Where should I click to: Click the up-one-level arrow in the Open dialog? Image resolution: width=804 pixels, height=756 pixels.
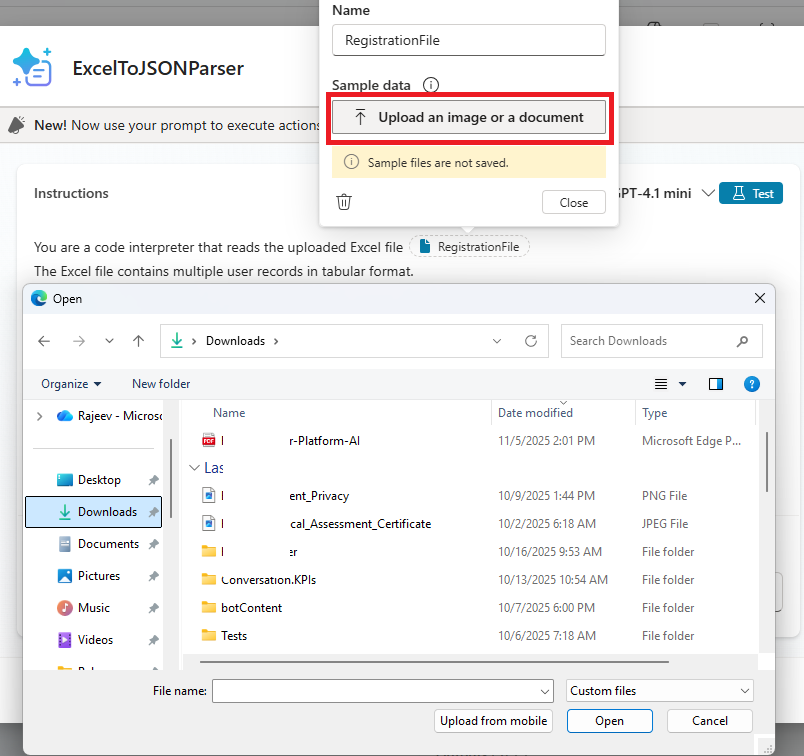pos(138,340)
